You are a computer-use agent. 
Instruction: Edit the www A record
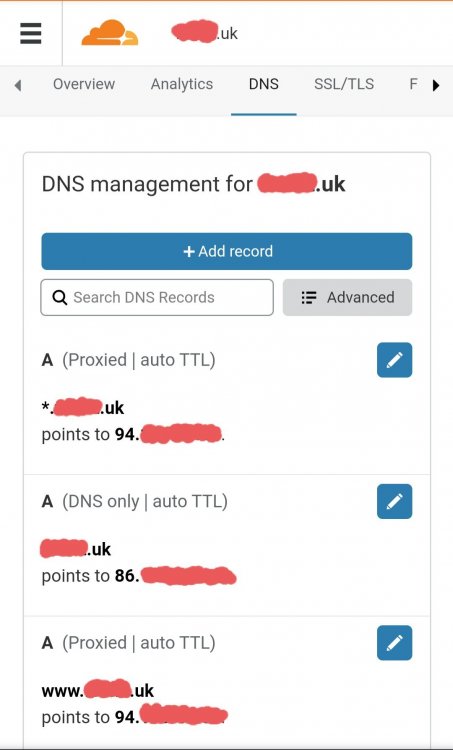[394, 643]
